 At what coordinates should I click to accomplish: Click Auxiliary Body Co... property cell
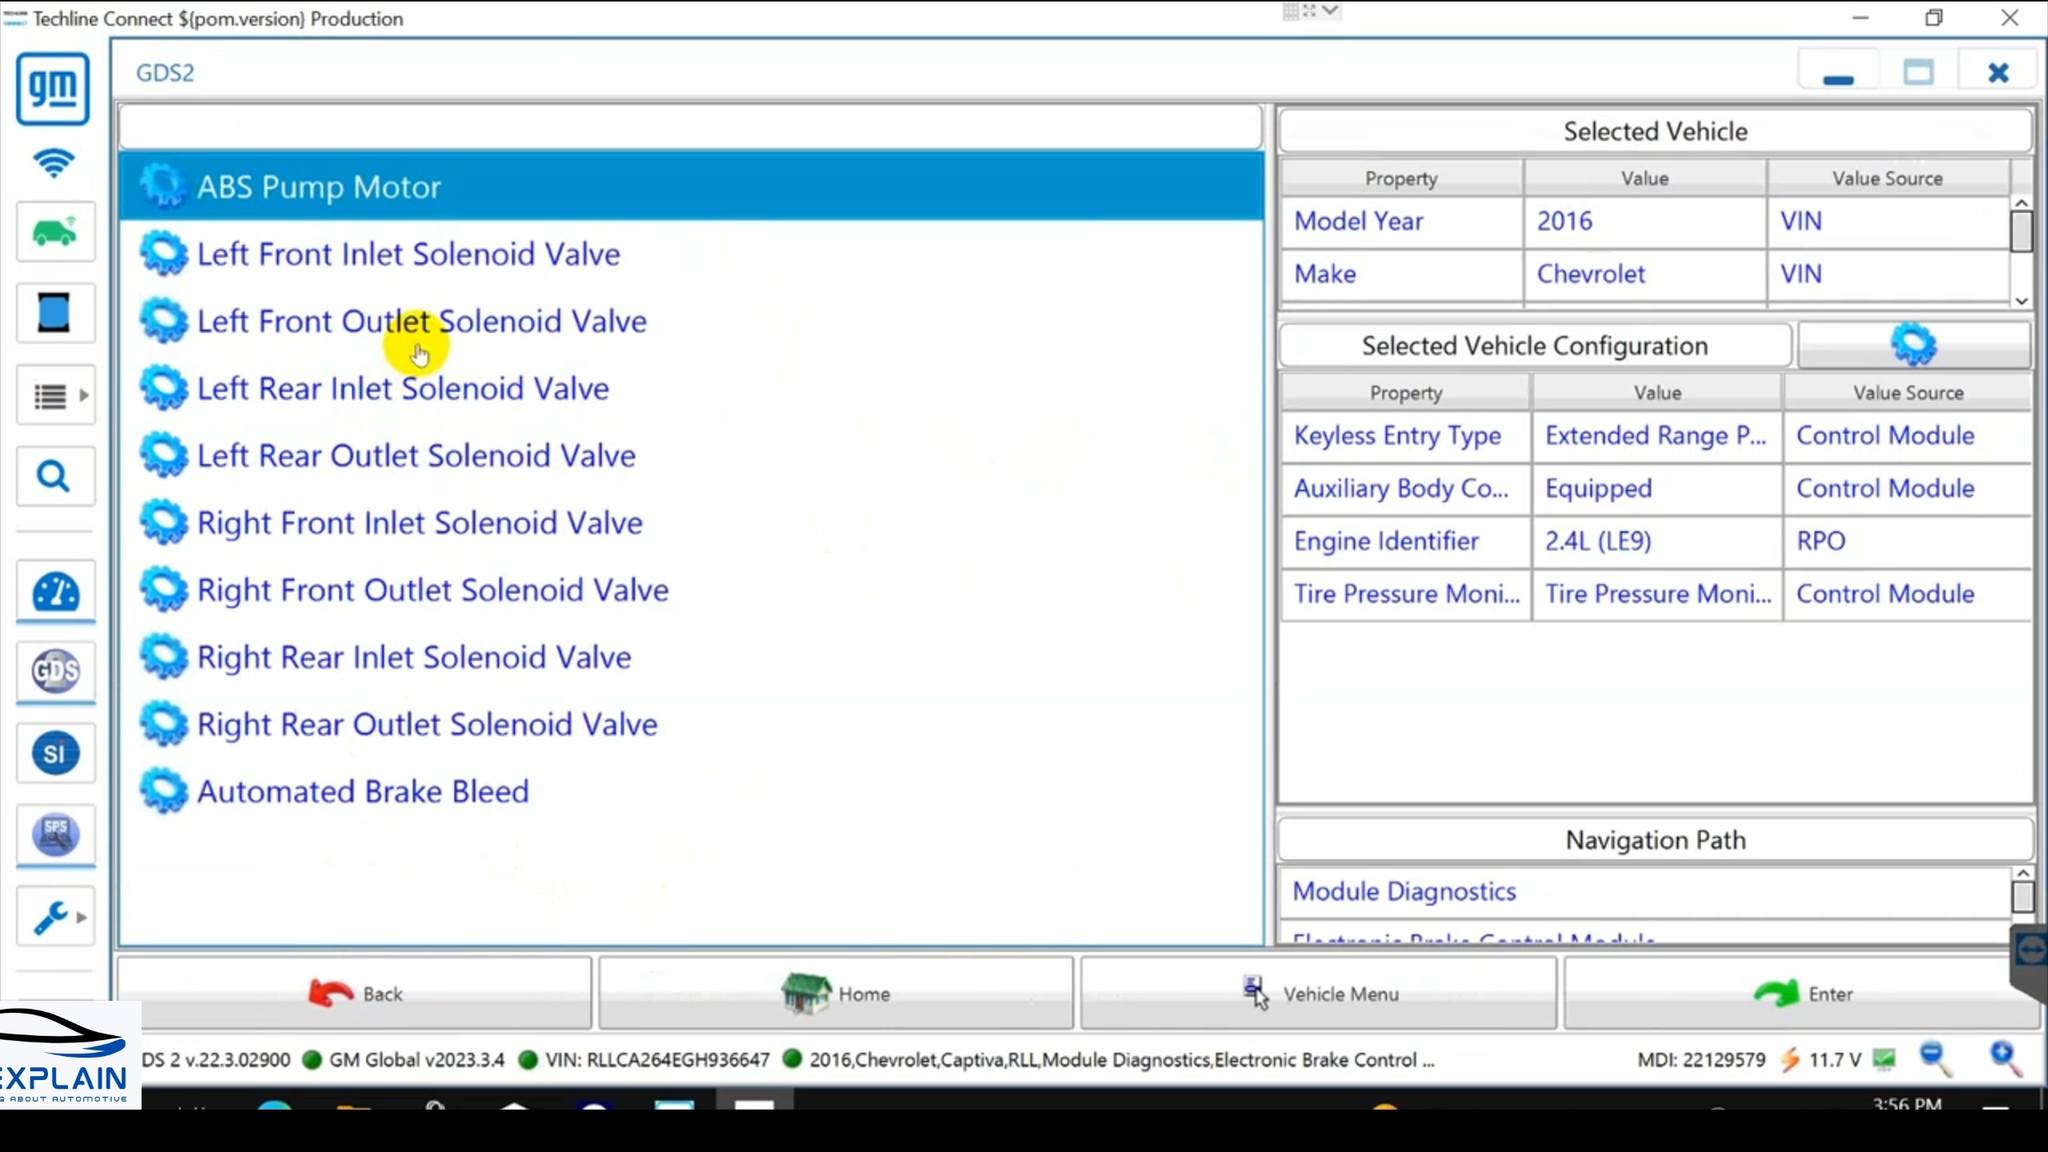pos(1406,489)
